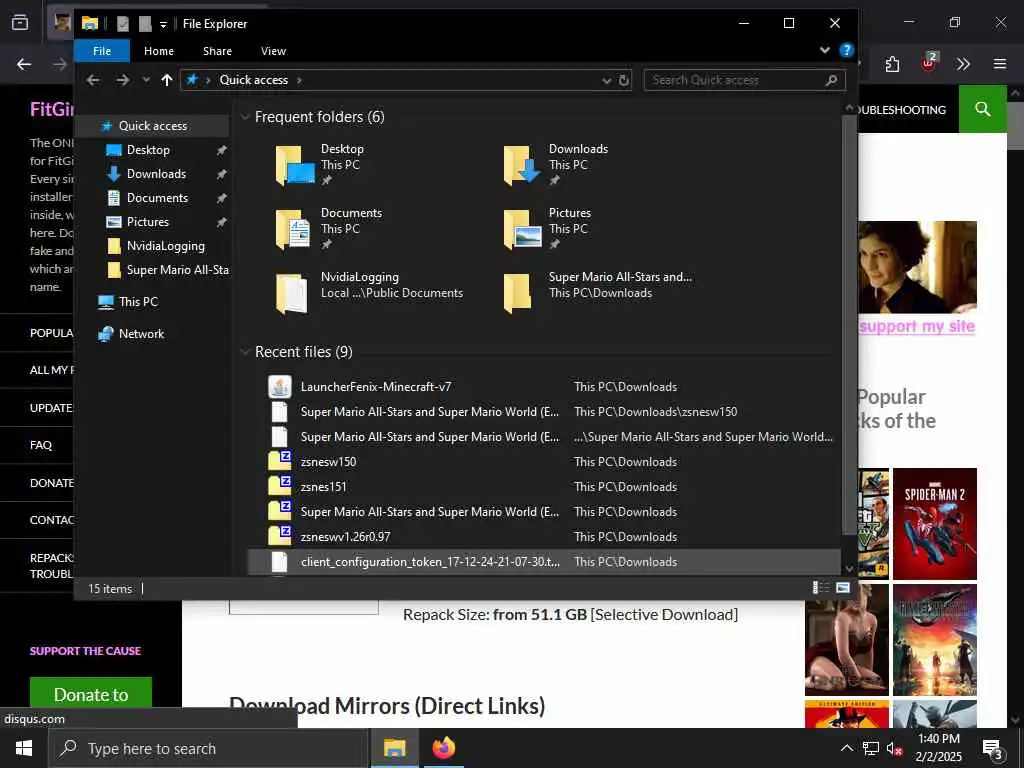1024x768 pixels.
Task: Go back in File Explorer navigation
Action: click(93, 80)
